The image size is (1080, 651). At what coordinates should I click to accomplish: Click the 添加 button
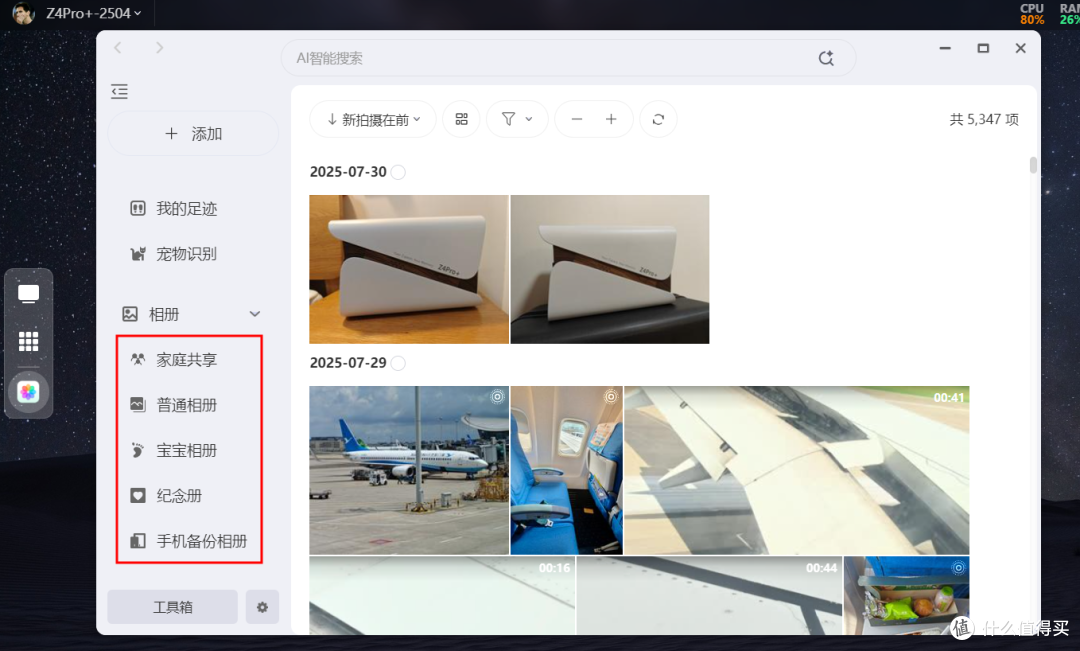click(193, 134)
